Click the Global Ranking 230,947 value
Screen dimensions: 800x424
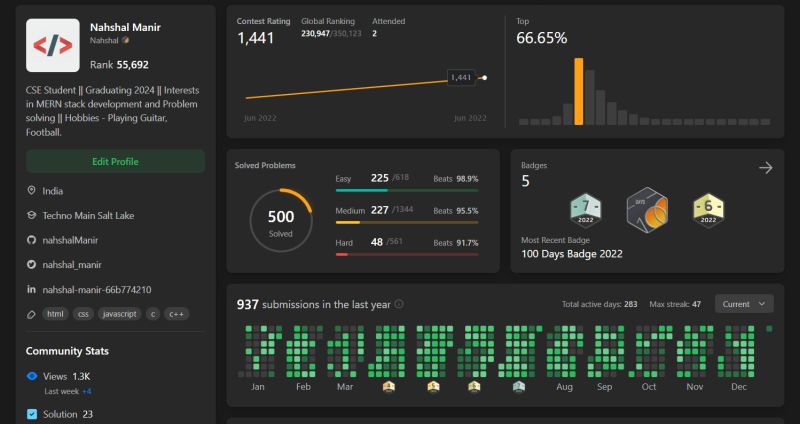tap(315, 34)
